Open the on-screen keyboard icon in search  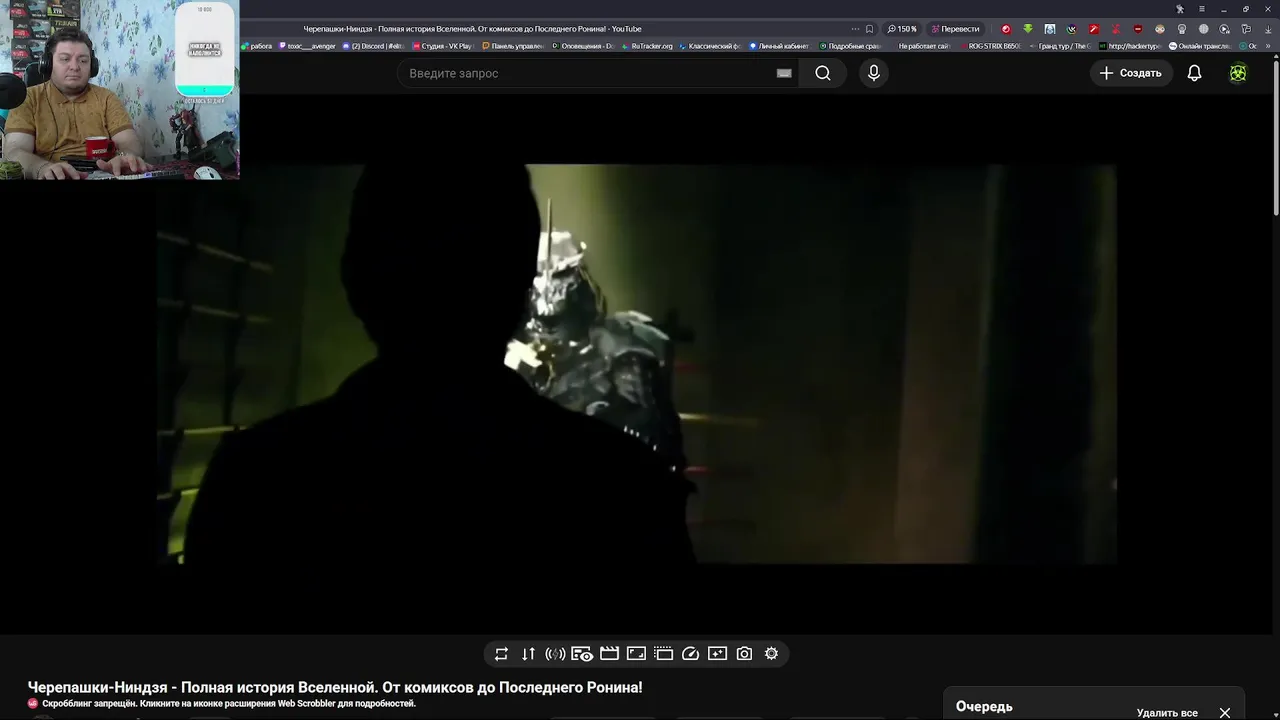tap(784, 73)
